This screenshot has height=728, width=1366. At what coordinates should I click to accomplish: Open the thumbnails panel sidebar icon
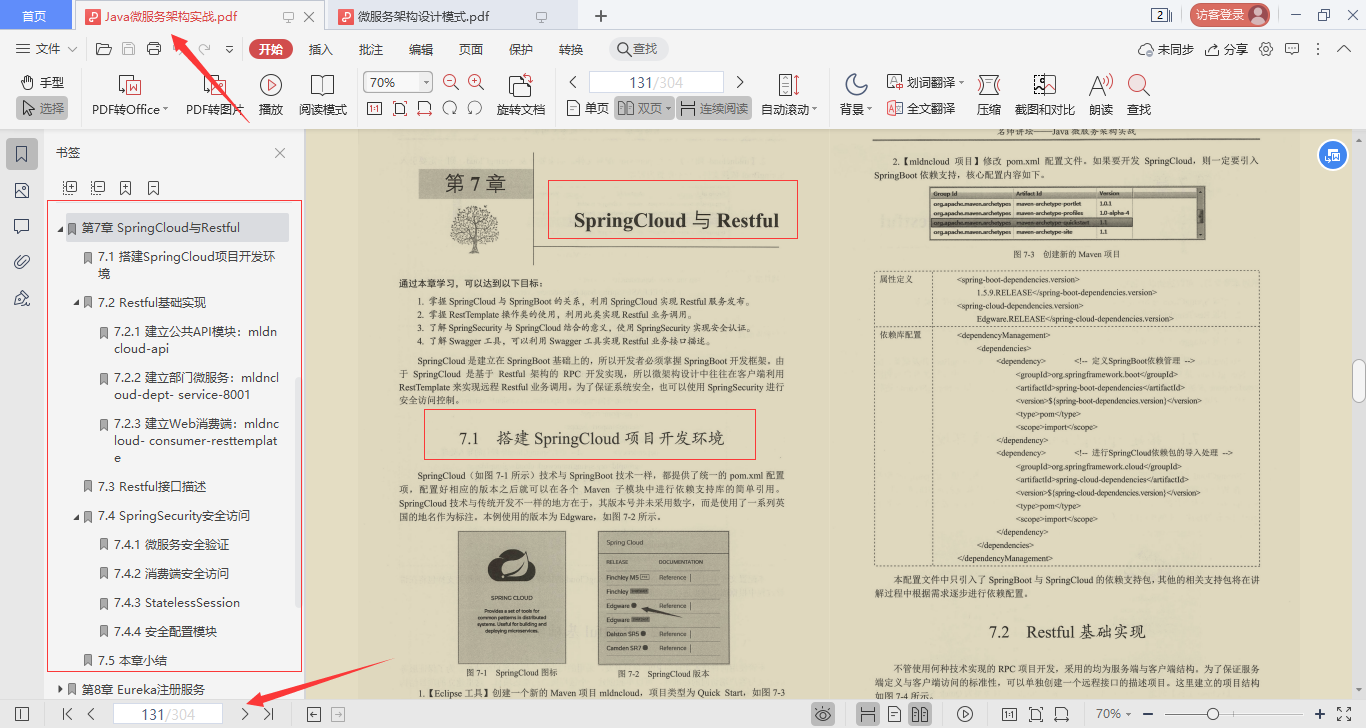click(x=22, y=190)
